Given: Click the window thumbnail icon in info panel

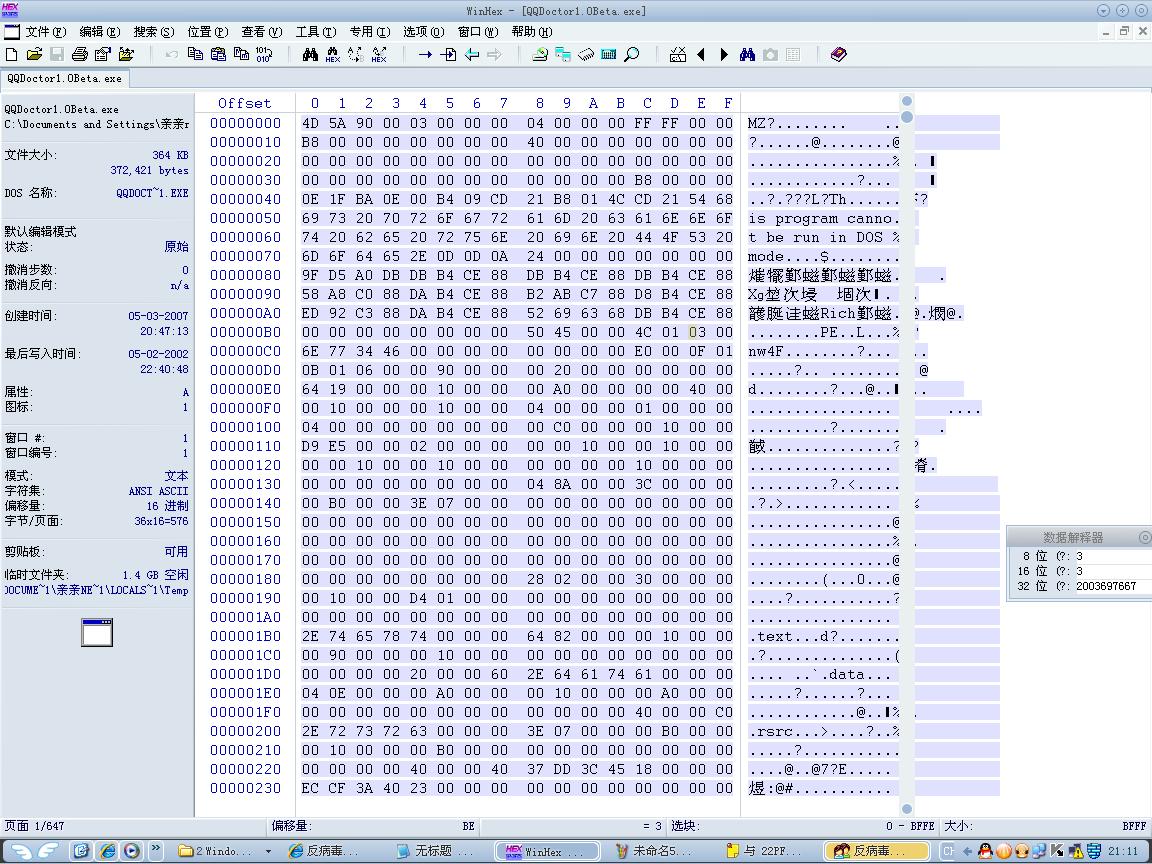Looking at the screenshot, I should (97, 633).
